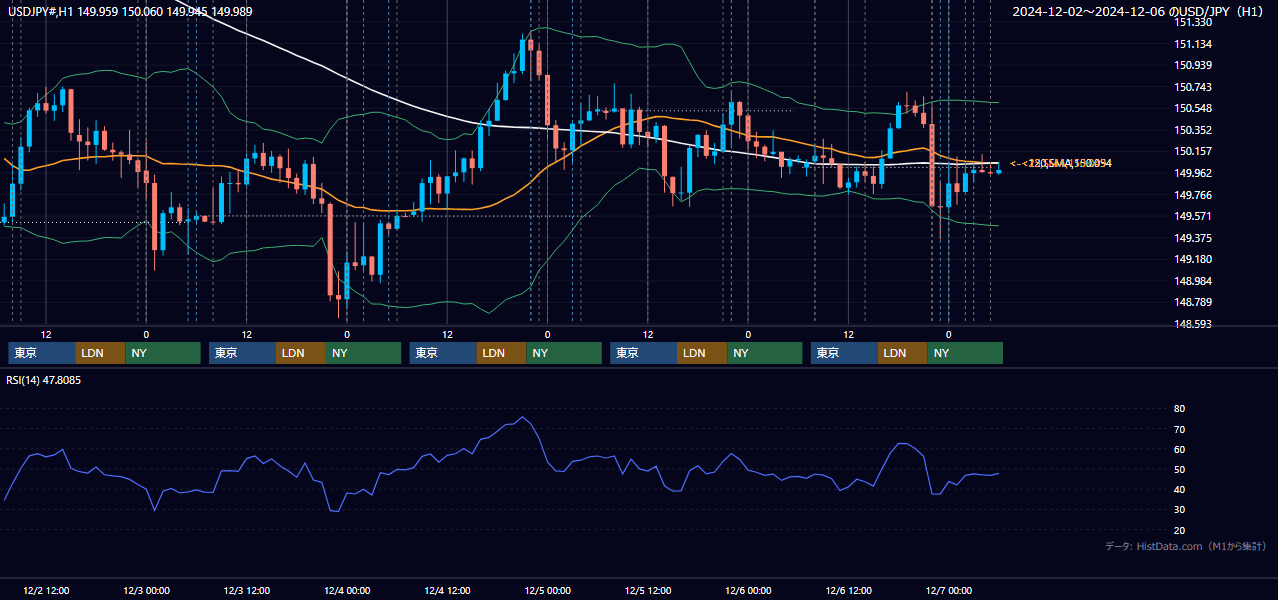Click the HistData.com data source credit

coord(1186,546)
